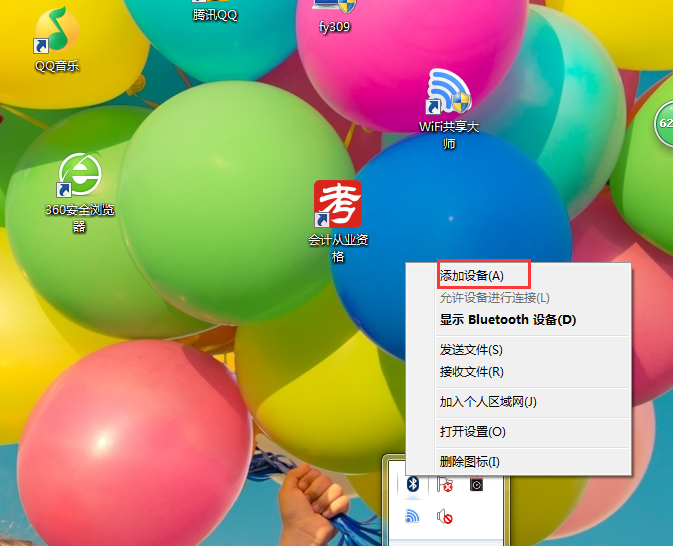This screenshot has height=546, width=673.
Task: Click the Action Center flag tray icon
Action: click(445, 485)
